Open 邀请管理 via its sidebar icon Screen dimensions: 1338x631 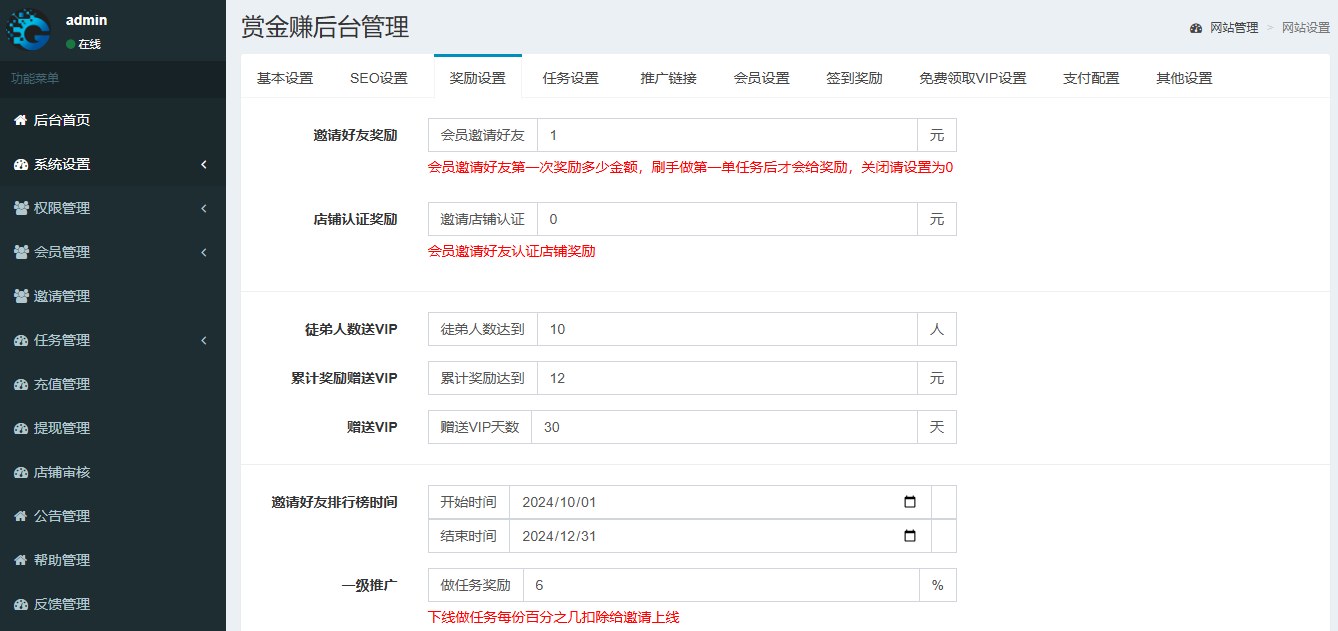click(x=19, y=296)
